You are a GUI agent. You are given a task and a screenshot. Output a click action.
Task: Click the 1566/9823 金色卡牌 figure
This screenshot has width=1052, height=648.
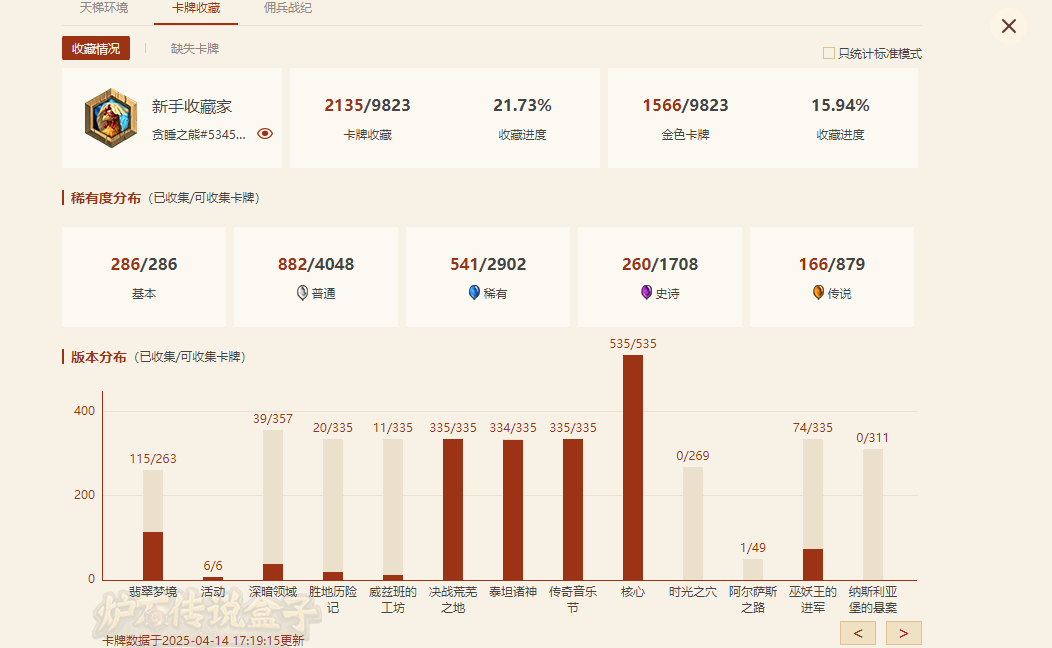coord(685,105)
